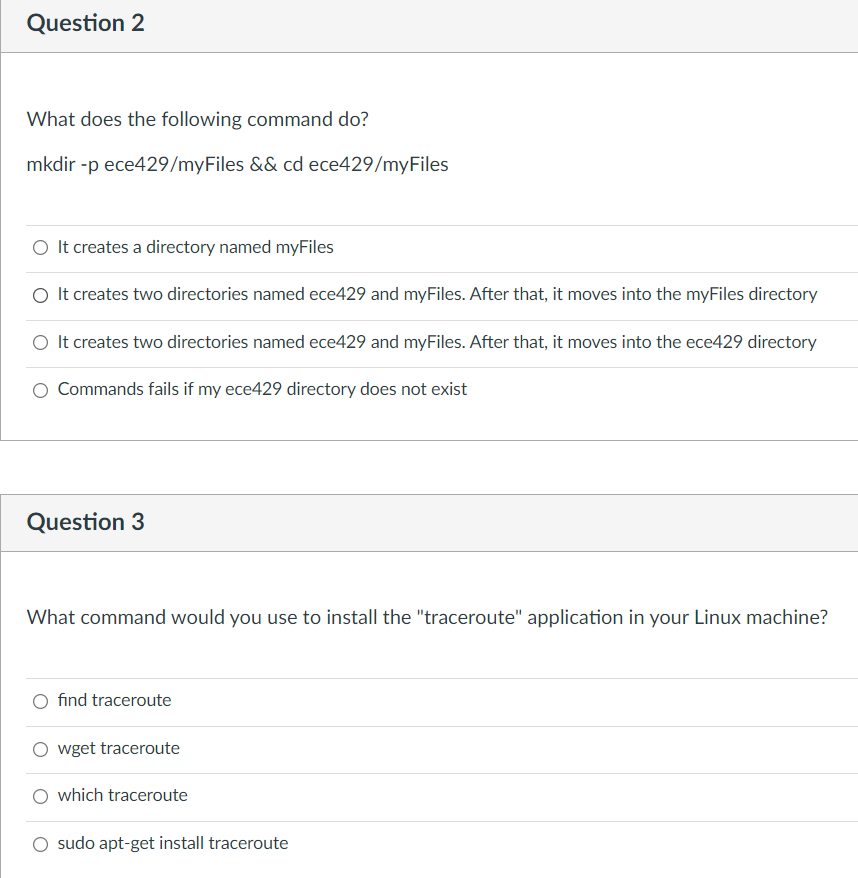Select the radio button for "It creates a directory named myFiles"
This screenshot has height=878, width=858.
40,247
